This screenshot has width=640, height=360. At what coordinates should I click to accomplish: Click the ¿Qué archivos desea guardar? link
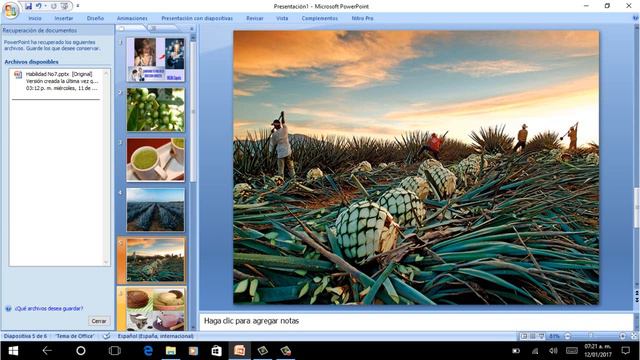click(x=49, y=309)
